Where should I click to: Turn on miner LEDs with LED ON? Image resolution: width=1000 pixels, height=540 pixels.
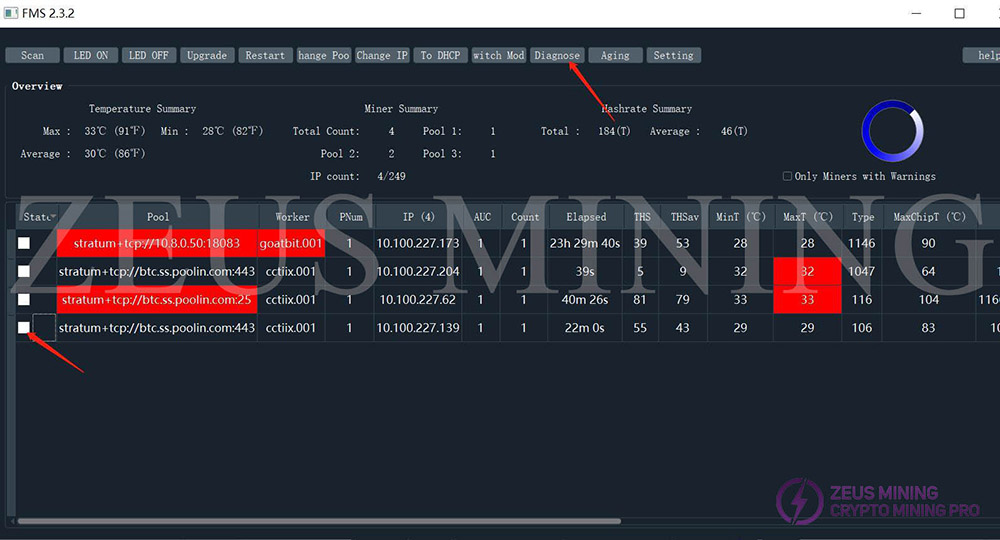click(91, 55)
